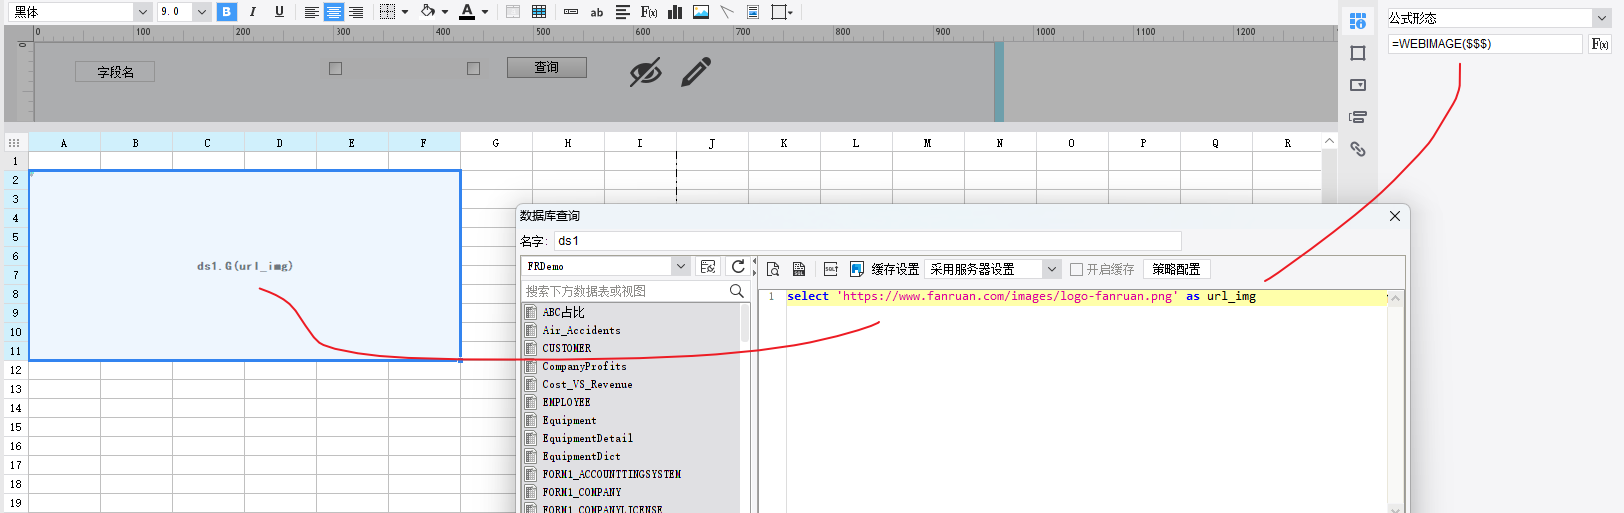
Task: Click the 策略配置 button
Action: [1176, 269]
